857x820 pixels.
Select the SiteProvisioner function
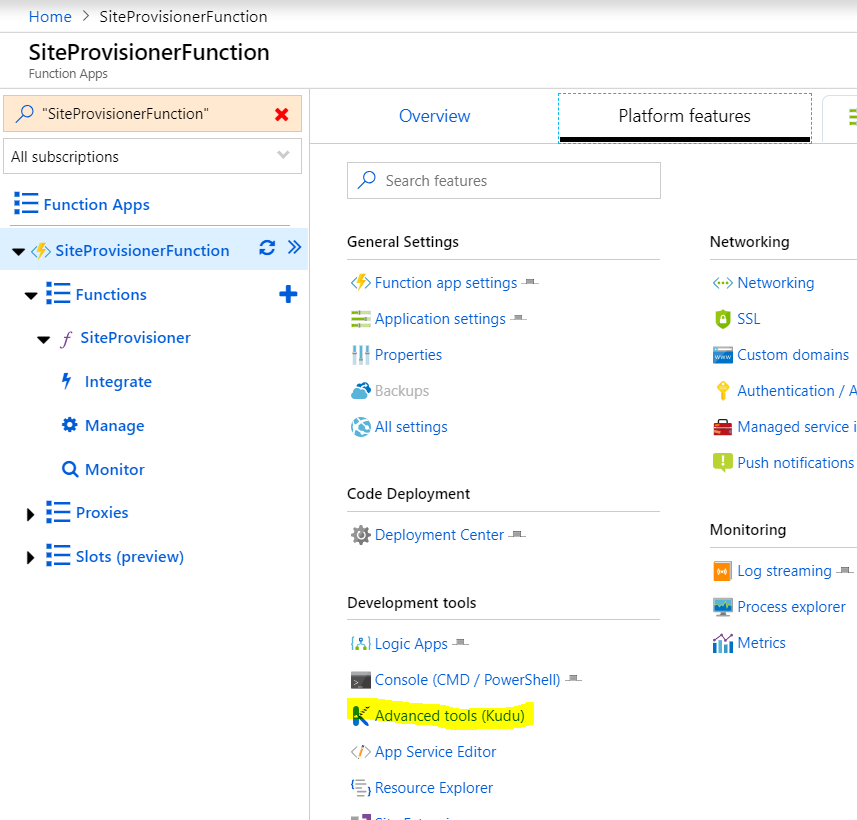pyautogui.click(x=136, y=338)
